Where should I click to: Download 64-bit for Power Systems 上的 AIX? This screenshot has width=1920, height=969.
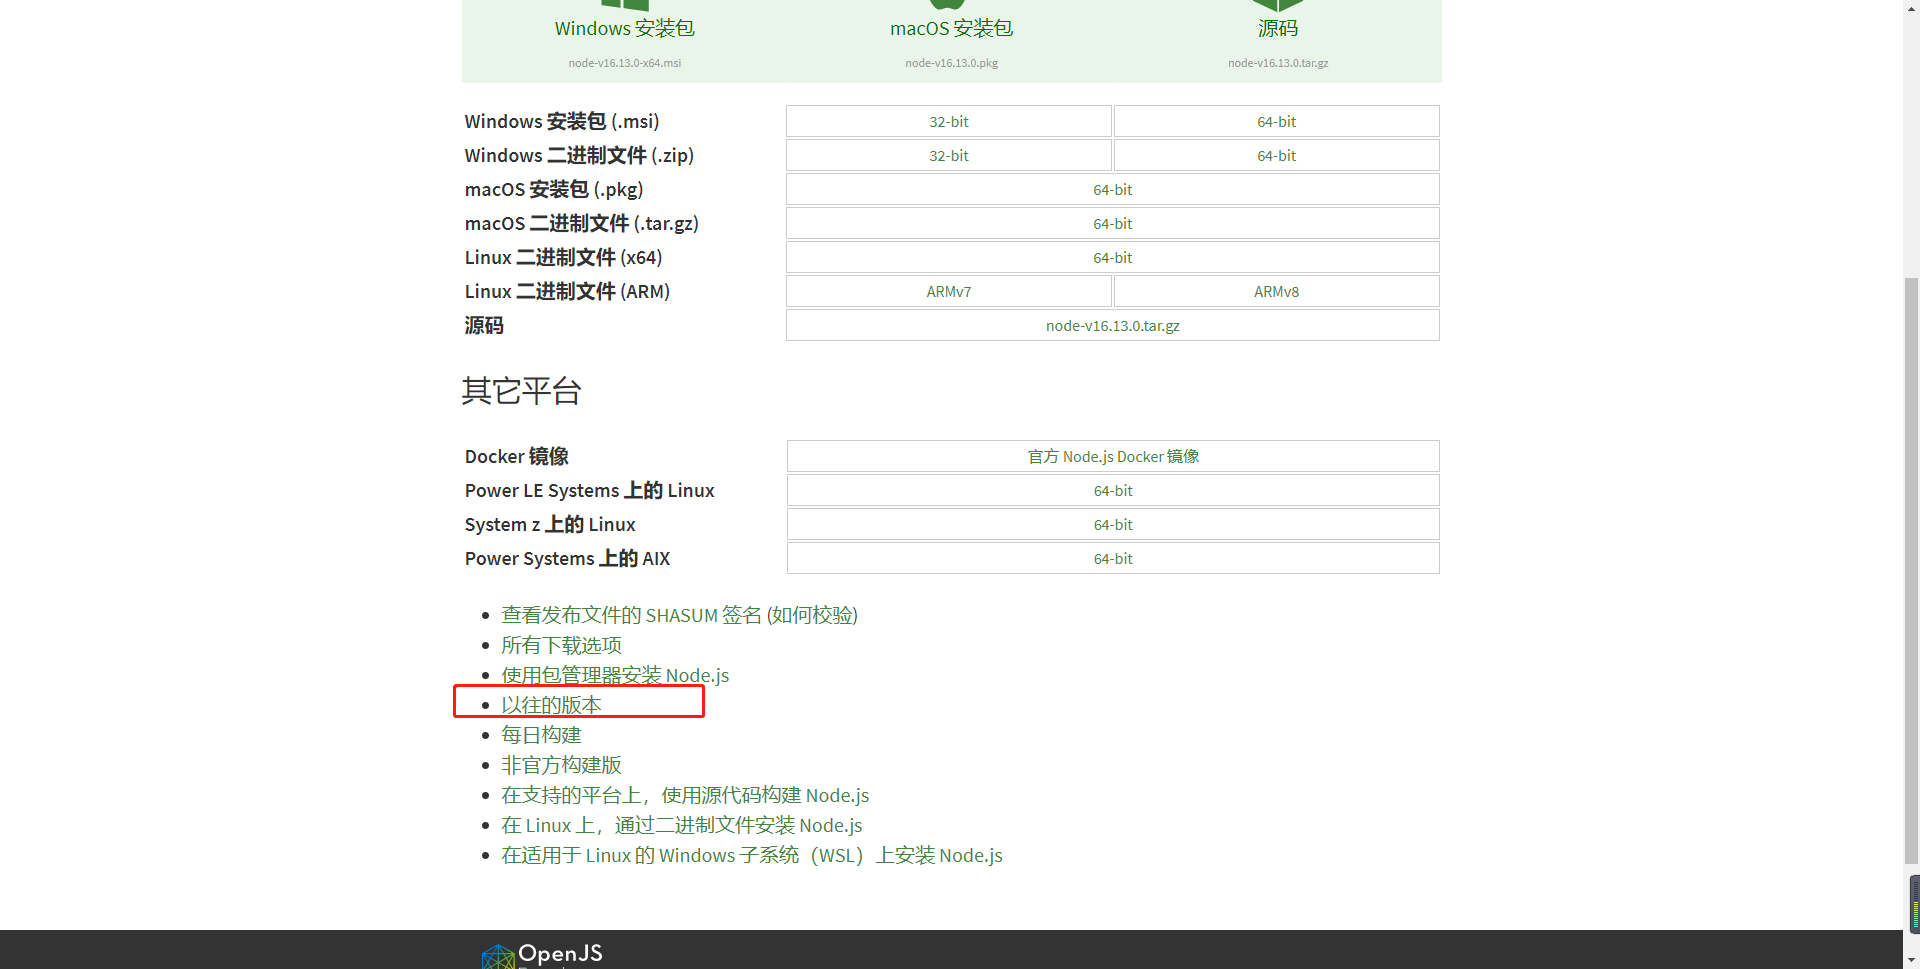click(1113, 558)
